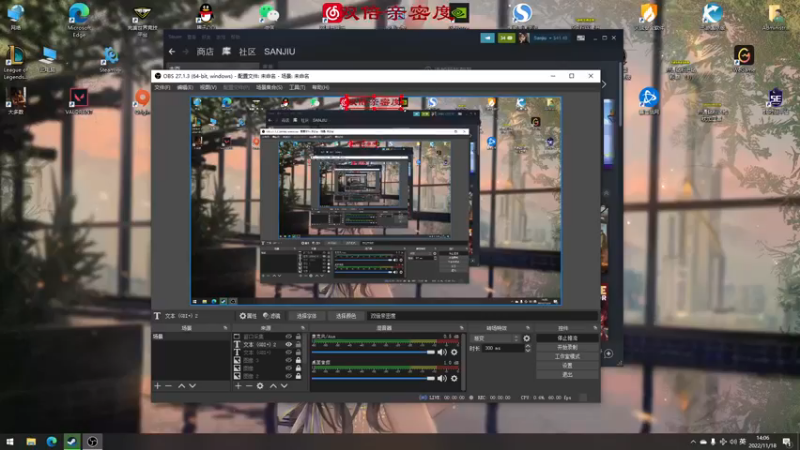800x450 pixels.
Task: Open League of Legends desktop shortcut
Action: pos(15,62)
